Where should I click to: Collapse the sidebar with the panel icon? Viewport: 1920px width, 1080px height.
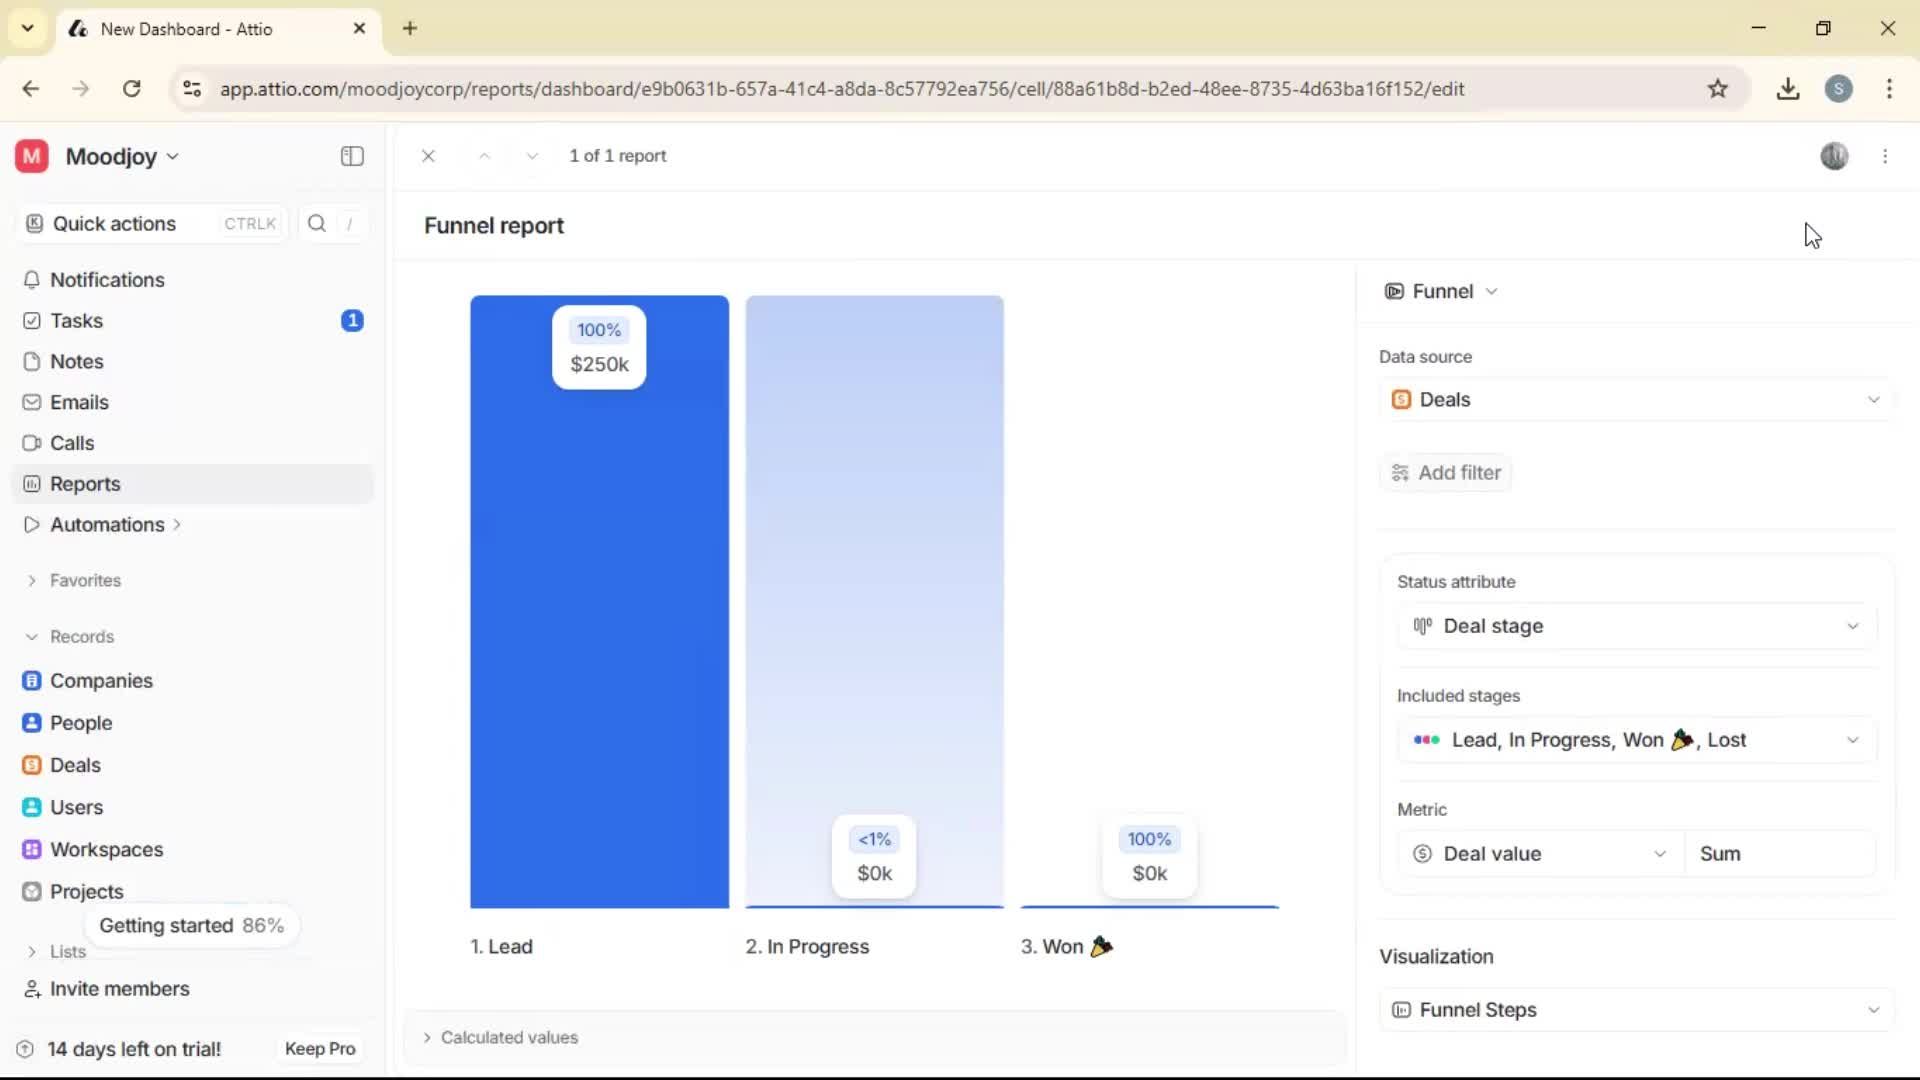tap(351, 156)
